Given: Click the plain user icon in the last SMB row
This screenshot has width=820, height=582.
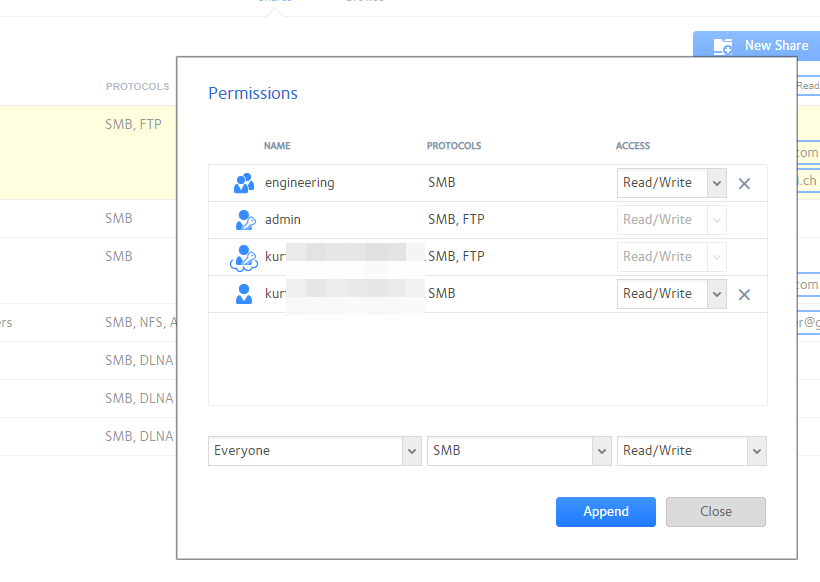Looking at the screenshot, I should (x=244, y=294).
